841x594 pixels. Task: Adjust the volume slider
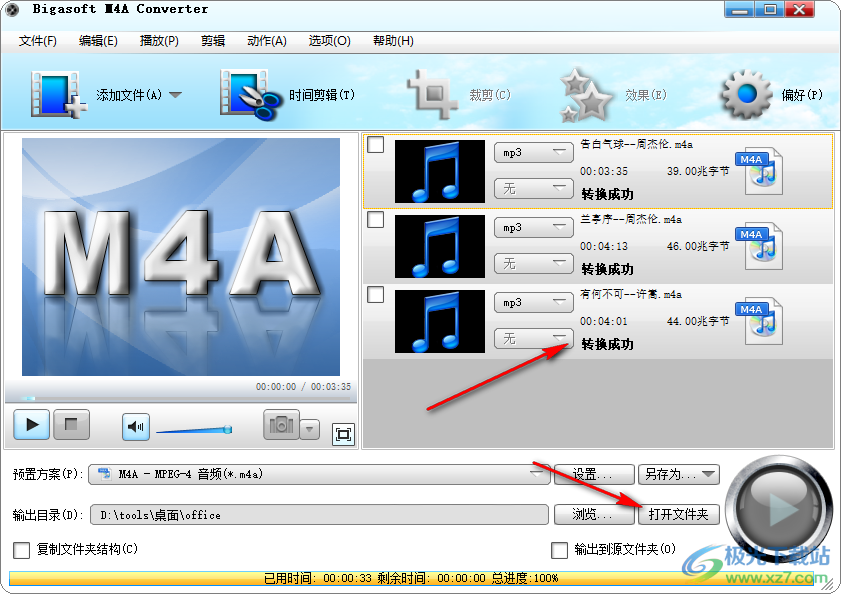tap(194, 430)
